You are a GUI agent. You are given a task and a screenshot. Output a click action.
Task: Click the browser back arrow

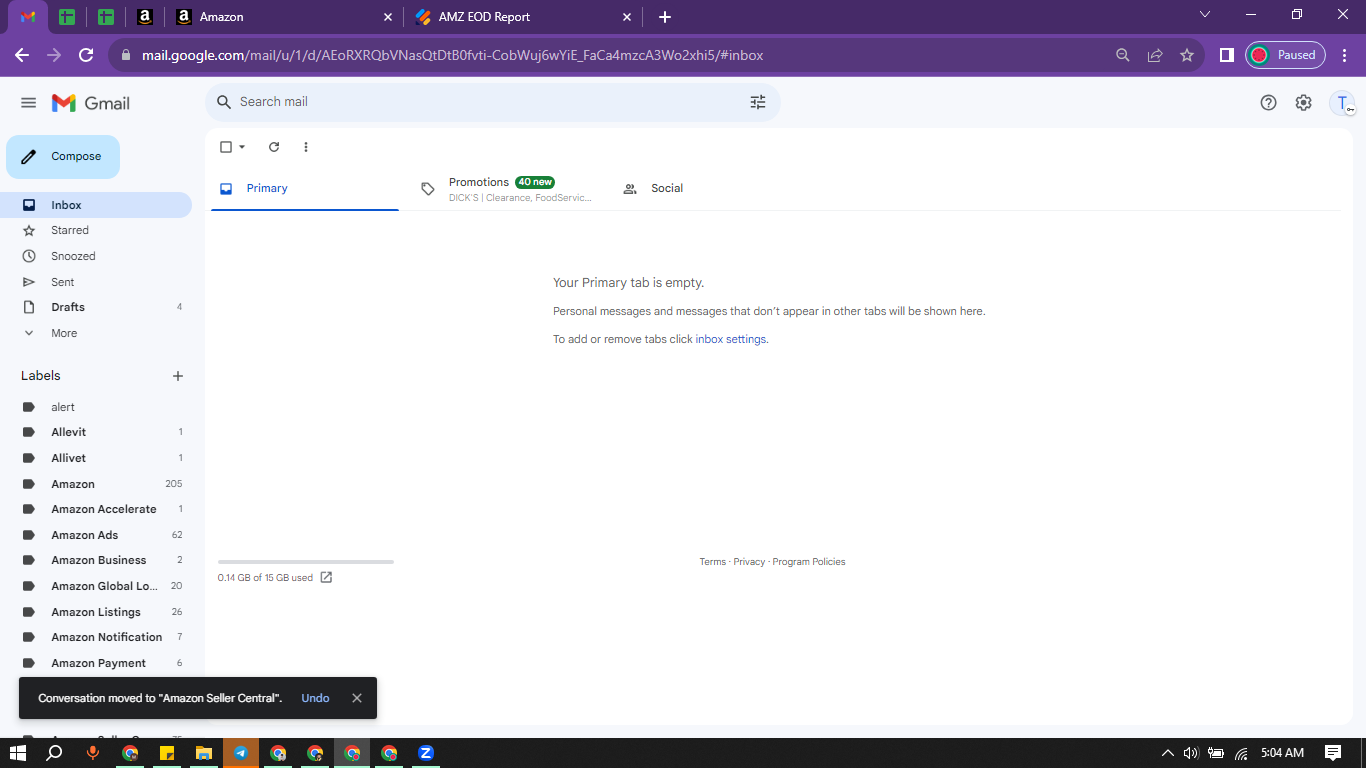[22, 55]
